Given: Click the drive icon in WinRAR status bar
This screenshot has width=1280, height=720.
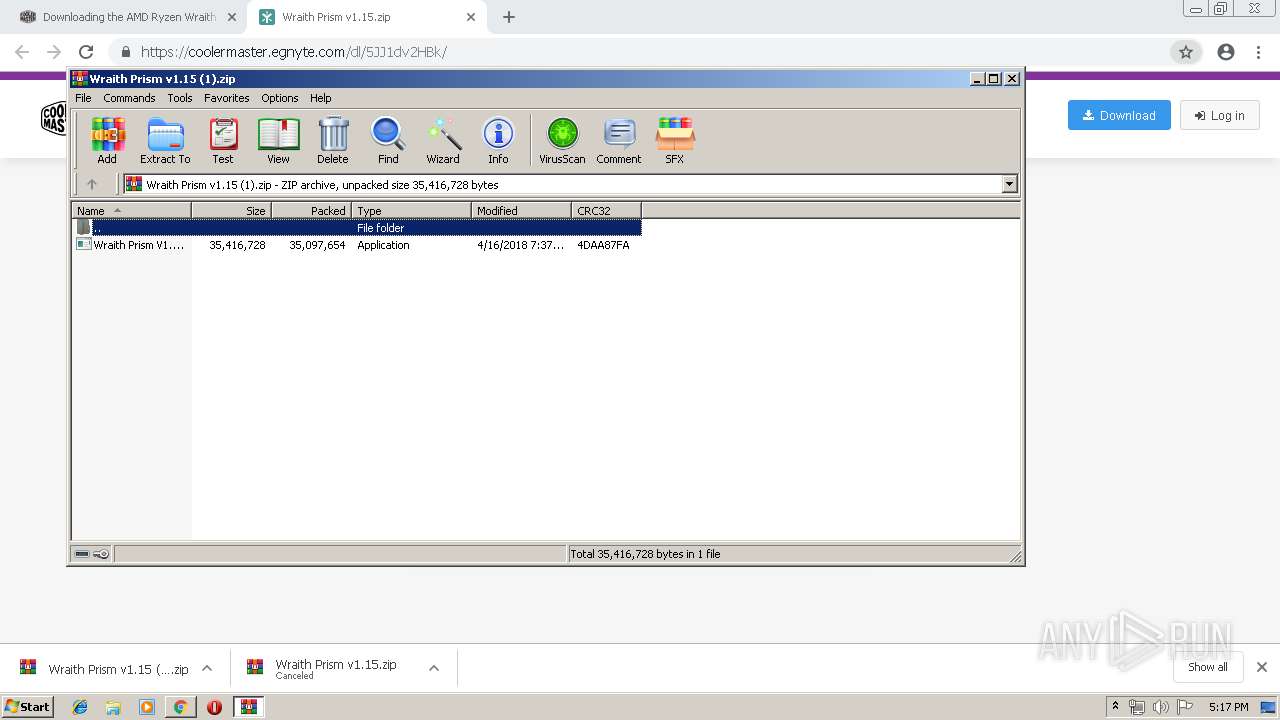Looking at the screenshot, I should pos(83,554).
